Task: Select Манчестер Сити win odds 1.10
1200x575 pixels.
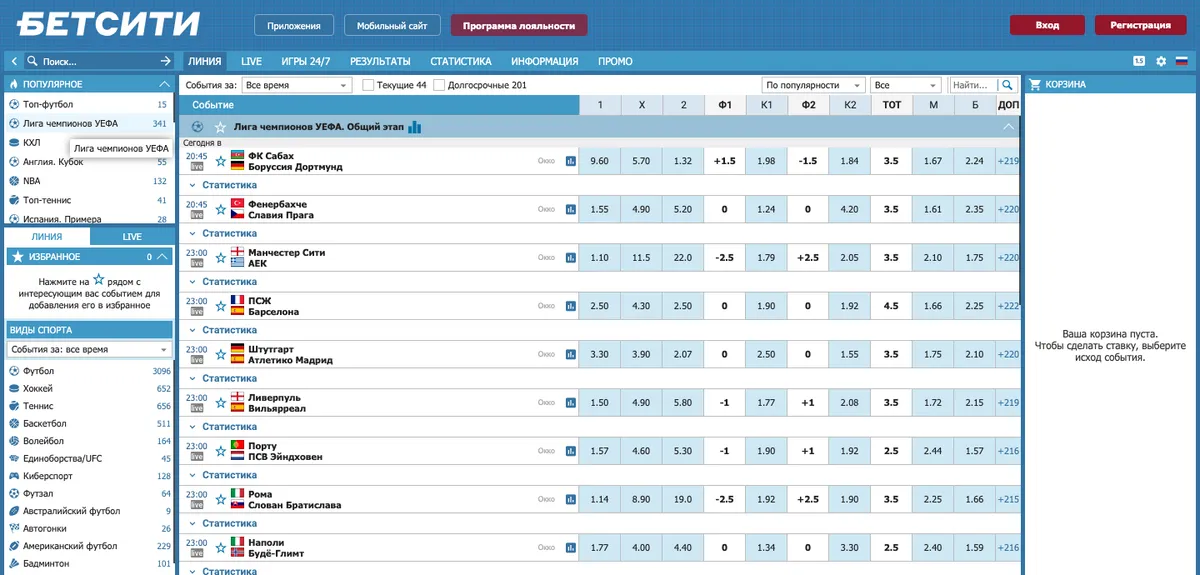Action: click(600, 257)
